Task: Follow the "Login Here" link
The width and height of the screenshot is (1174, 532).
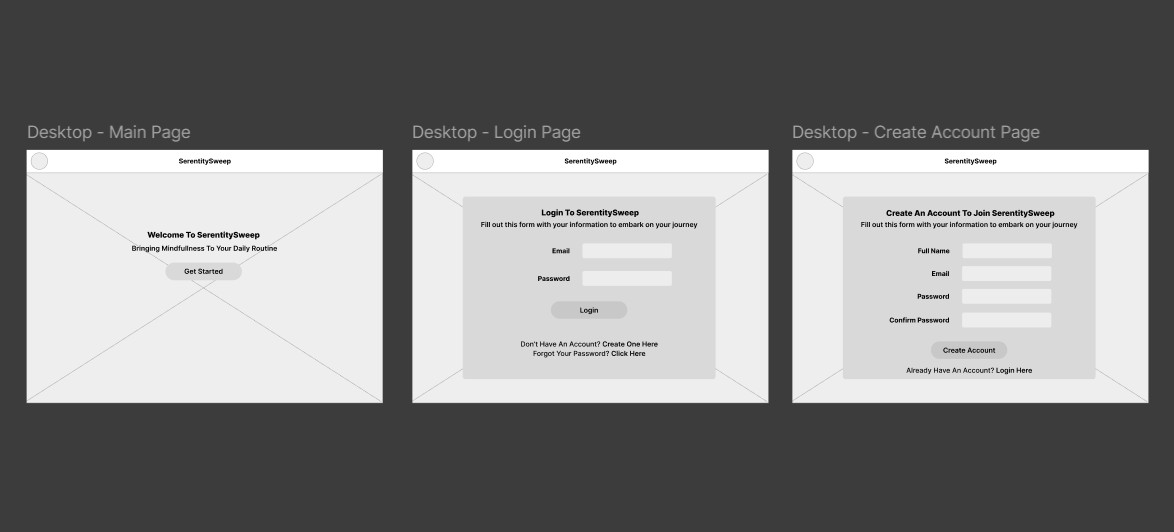Action: pos(1014,371)
